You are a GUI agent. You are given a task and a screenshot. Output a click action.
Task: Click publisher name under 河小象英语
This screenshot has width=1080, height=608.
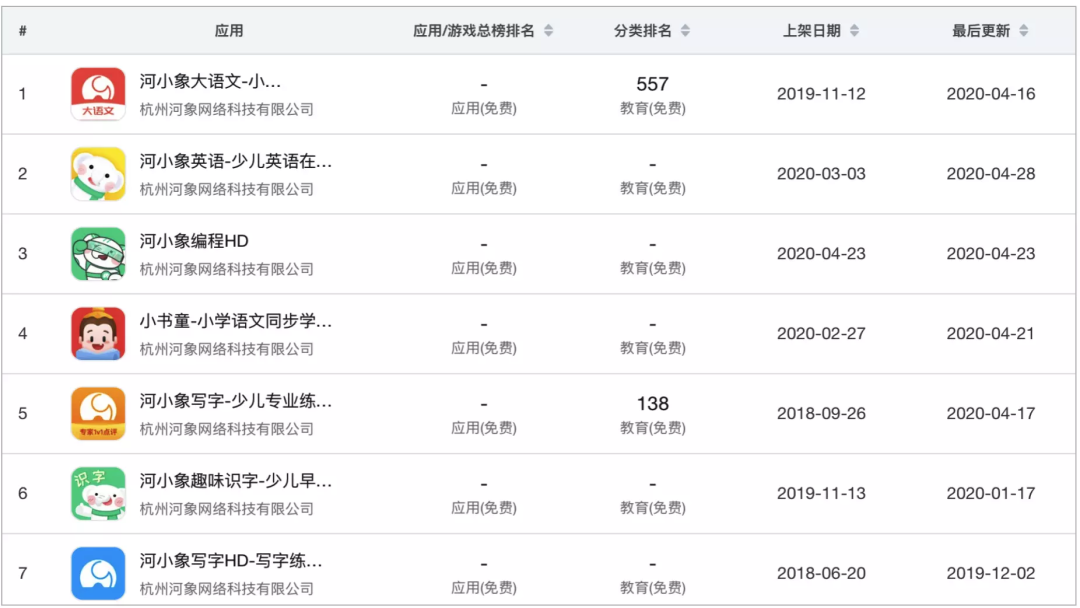click(227, 189)
